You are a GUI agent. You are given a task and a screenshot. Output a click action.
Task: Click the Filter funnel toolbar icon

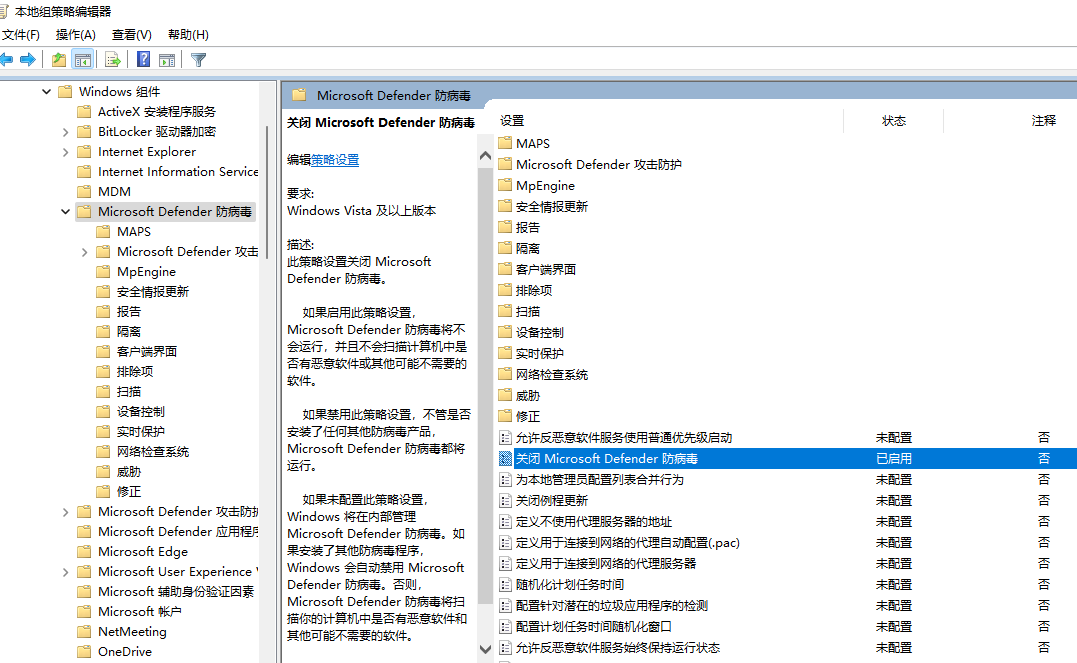(199, 60)
